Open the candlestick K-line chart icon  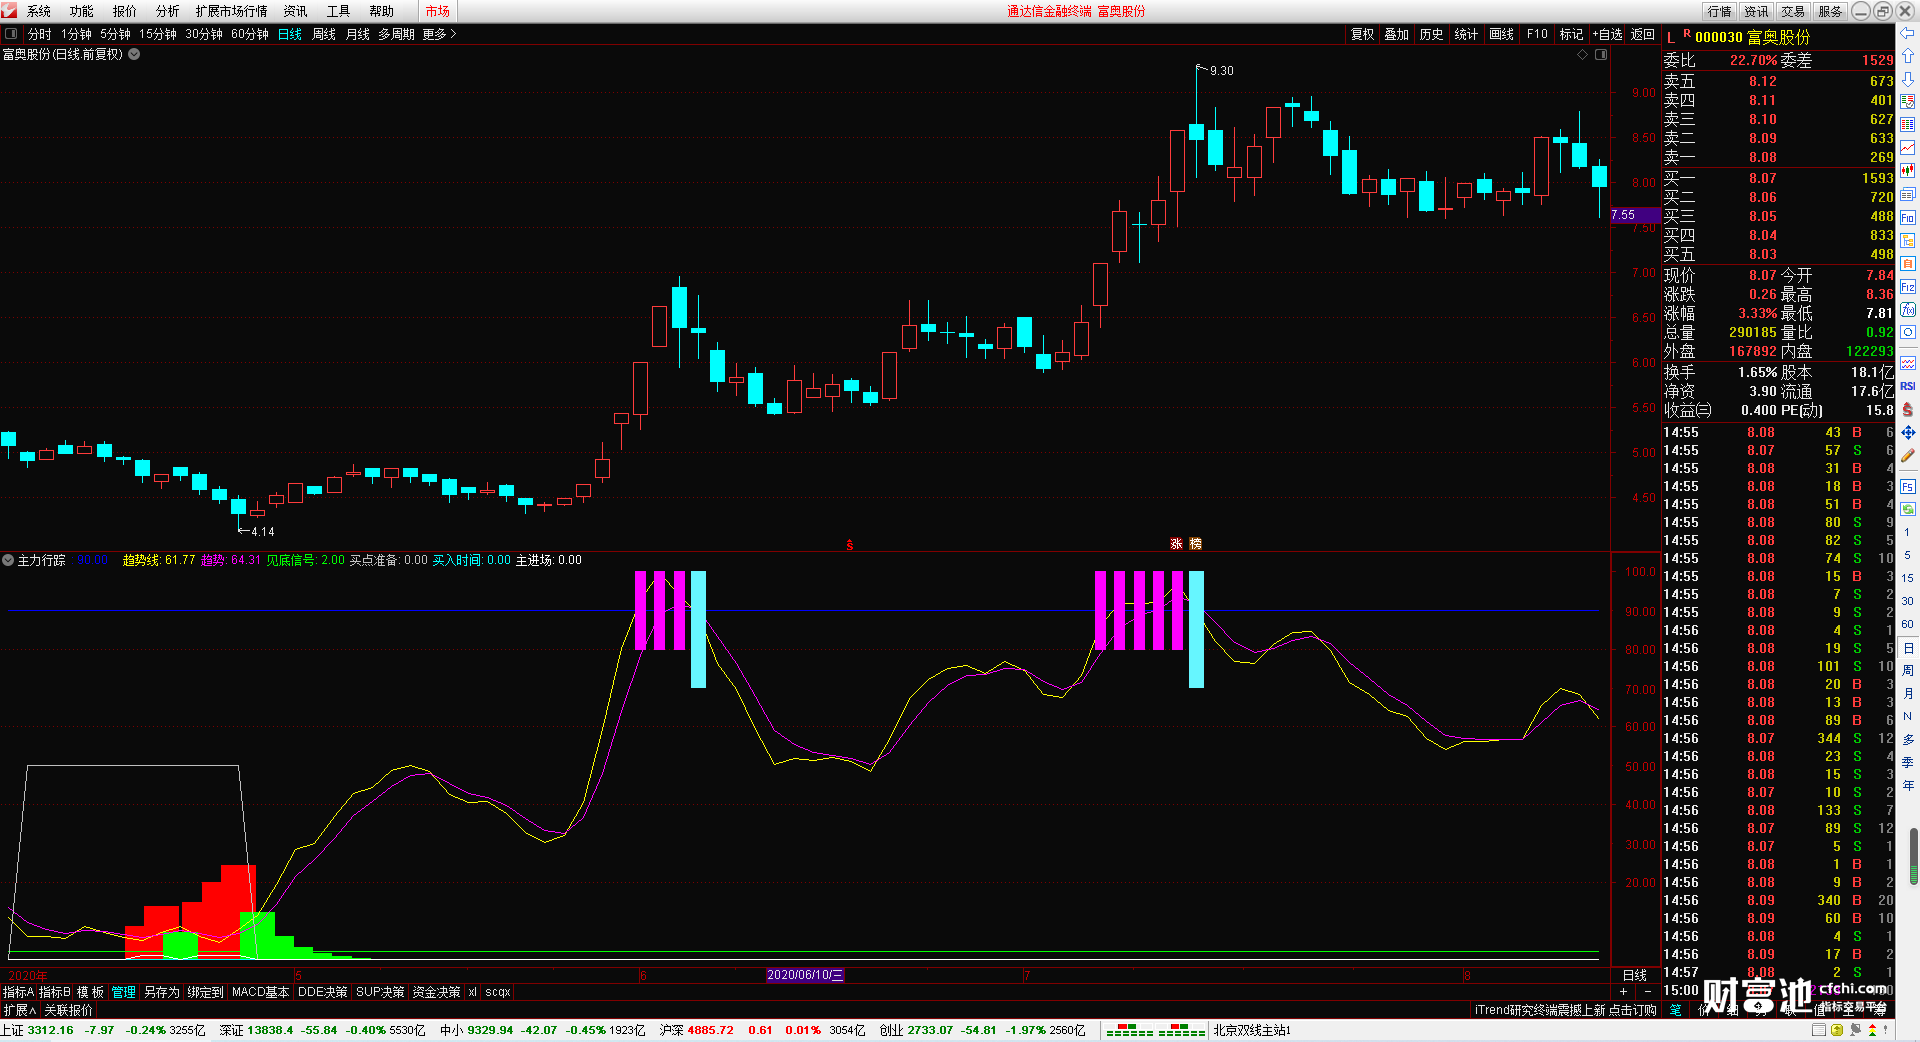point(1908,171)
